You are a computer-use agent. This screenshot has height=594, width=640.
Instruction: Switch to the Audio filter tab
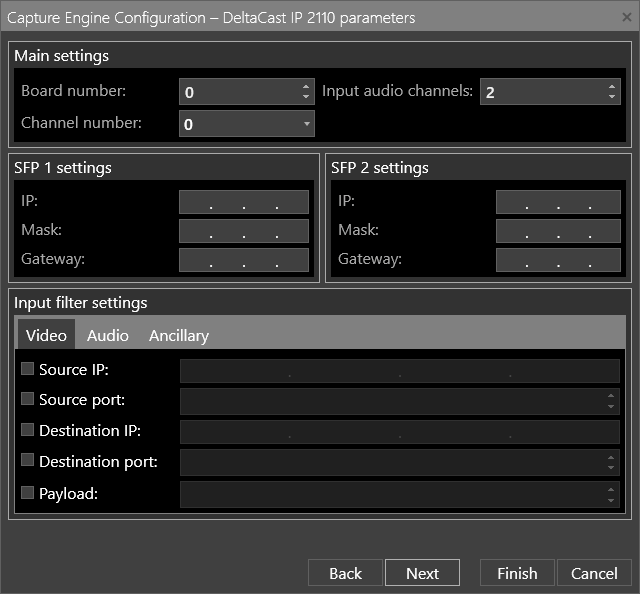pyautogui.click(x=108, y=335)
